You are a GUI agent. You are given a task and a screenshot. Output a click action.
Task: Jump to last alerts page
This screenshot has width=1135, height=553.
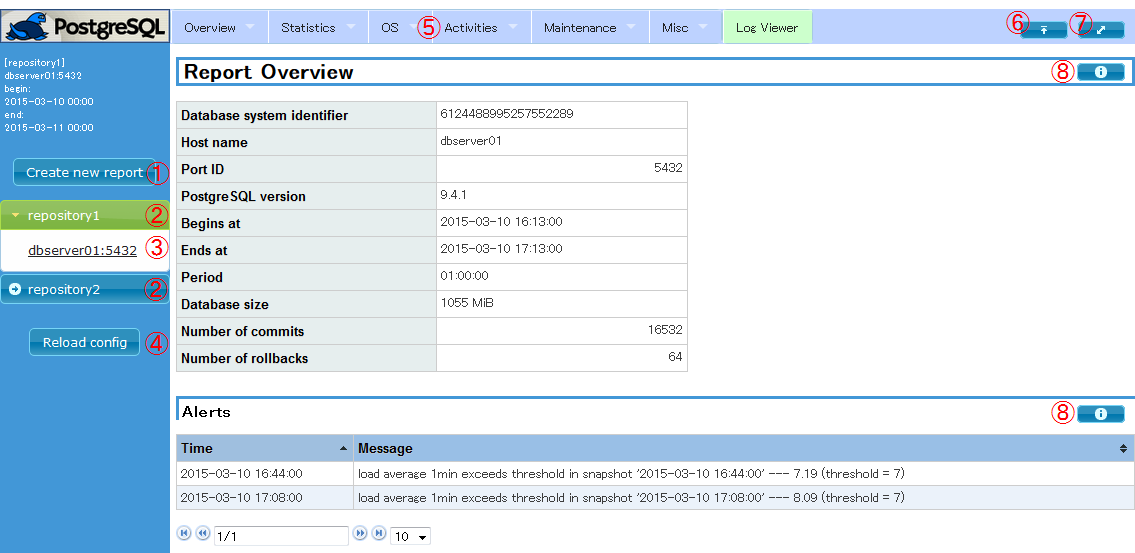(x=379, y=534)
